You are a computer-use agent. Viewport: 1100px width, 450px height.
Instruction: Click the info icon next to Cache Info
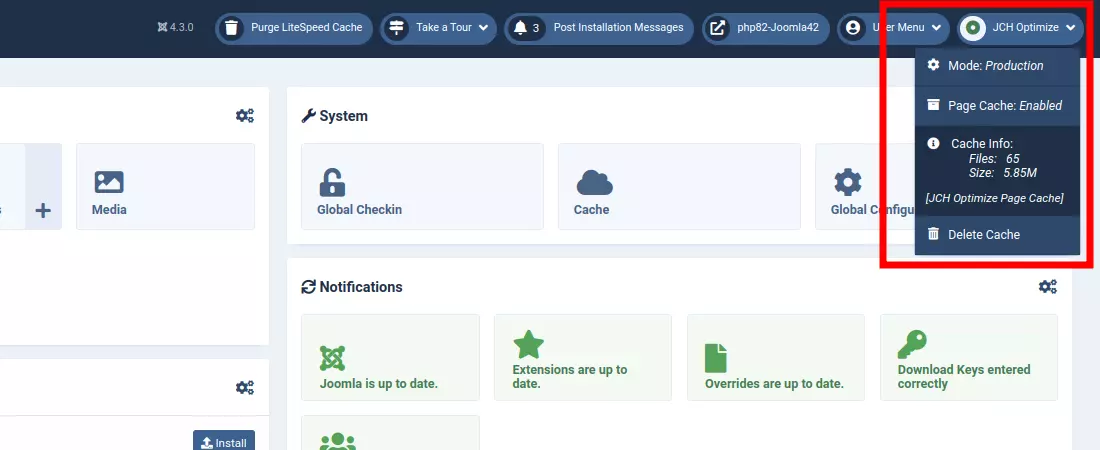coord(933,143)
